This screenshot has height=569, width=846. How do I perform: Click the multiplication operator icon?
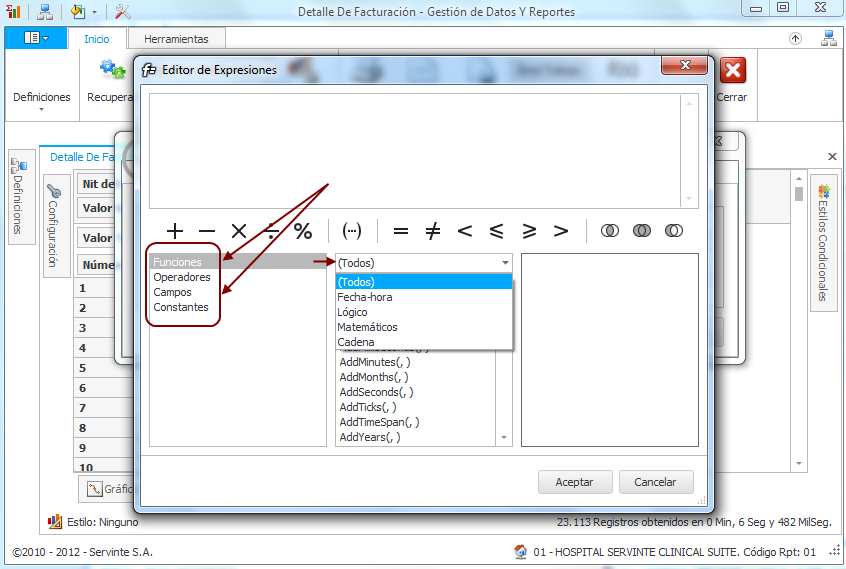coord(239,231)
